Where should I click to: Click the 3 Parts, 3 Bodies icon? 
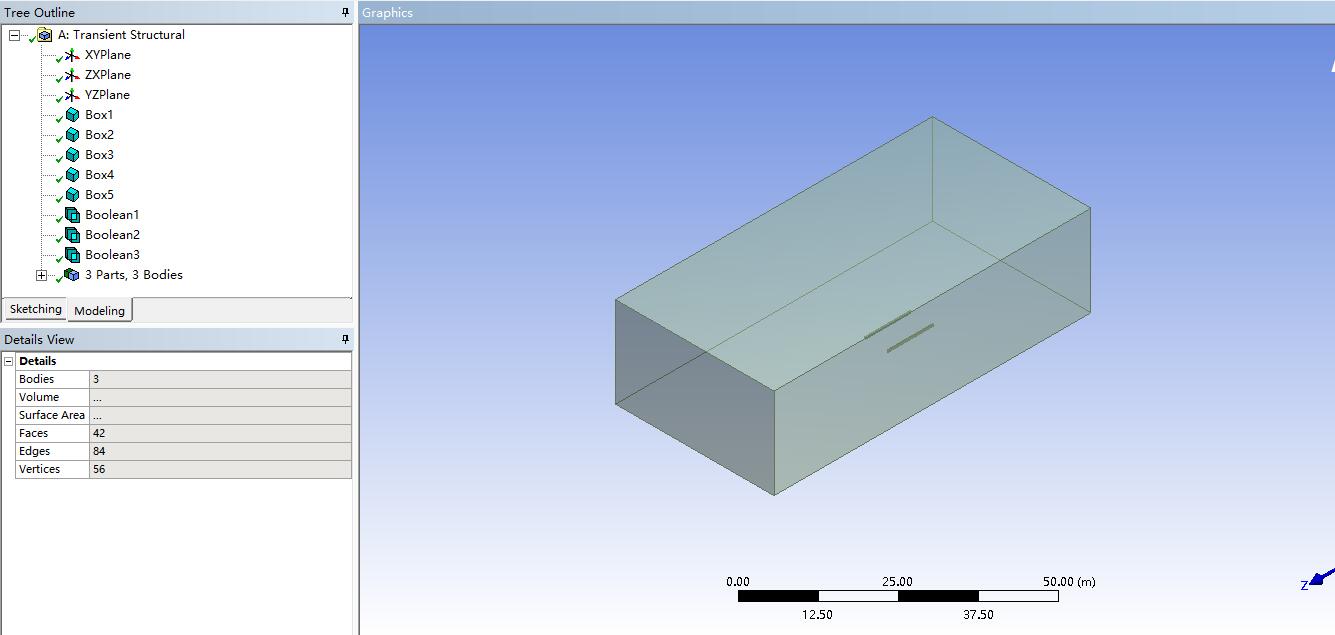click(72, 275)
